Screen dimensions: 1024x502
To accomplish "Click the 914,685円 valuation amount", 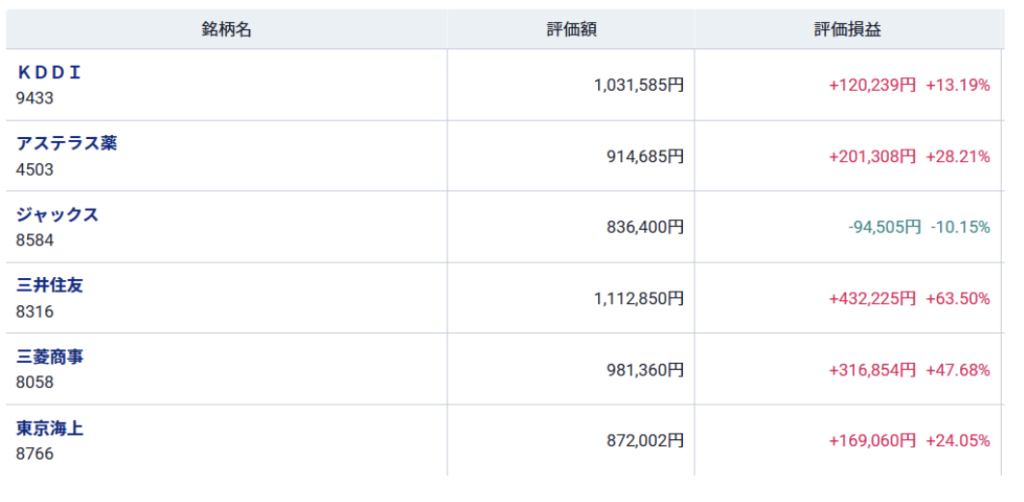I will (645, 156).
